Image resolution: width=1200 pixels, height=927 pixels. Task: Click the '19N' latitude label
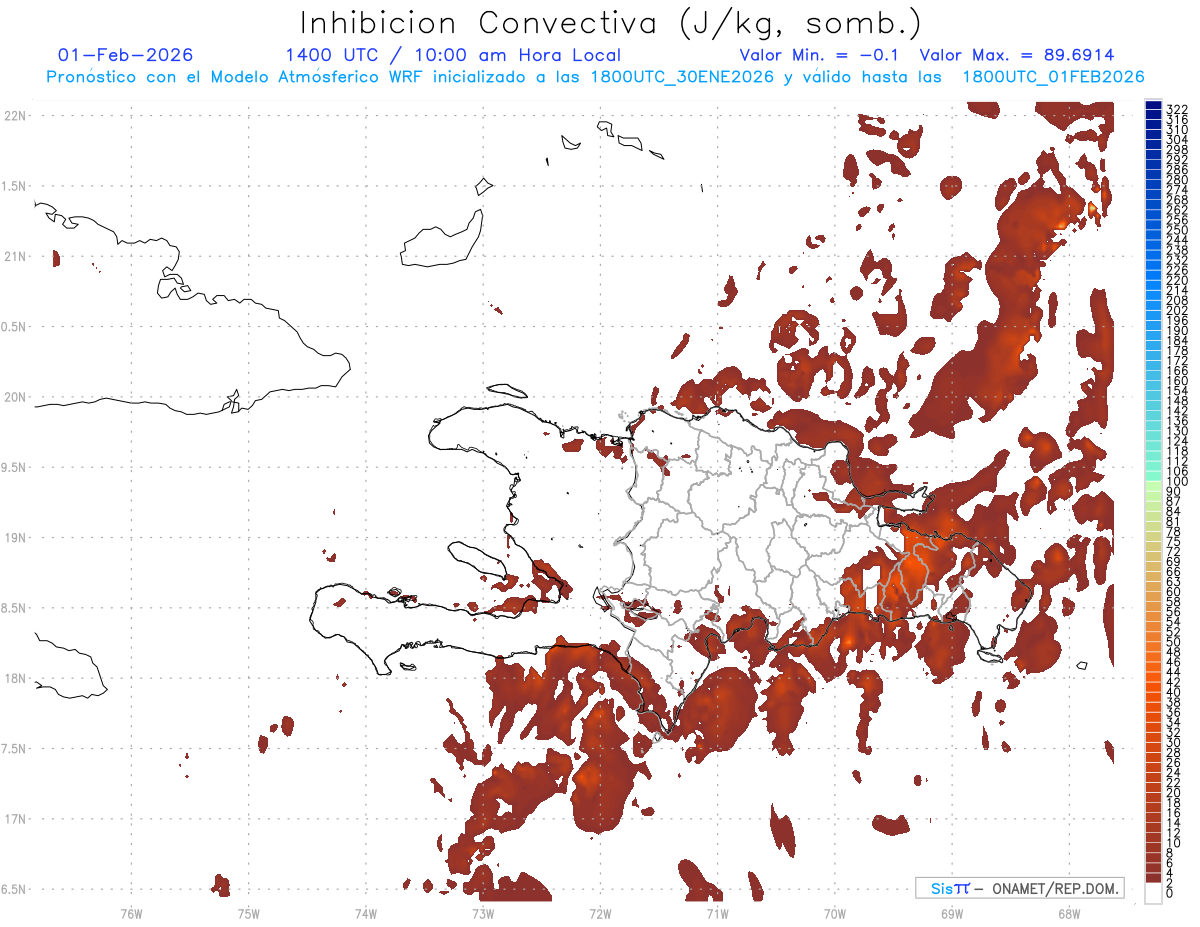[x=15, y=538]
